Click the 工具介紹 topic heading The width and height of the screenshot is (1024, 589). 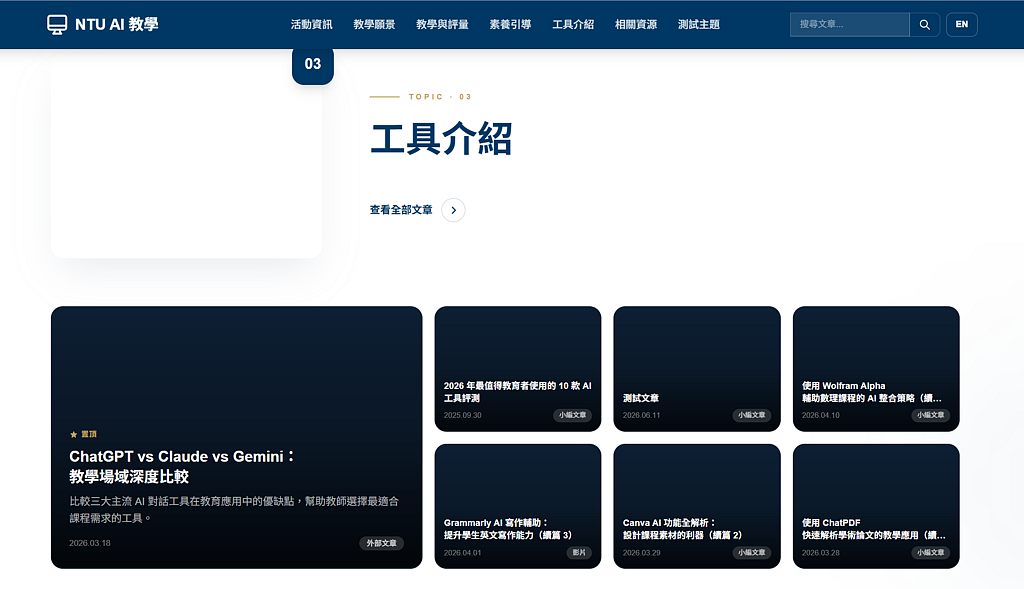point(441,139)
